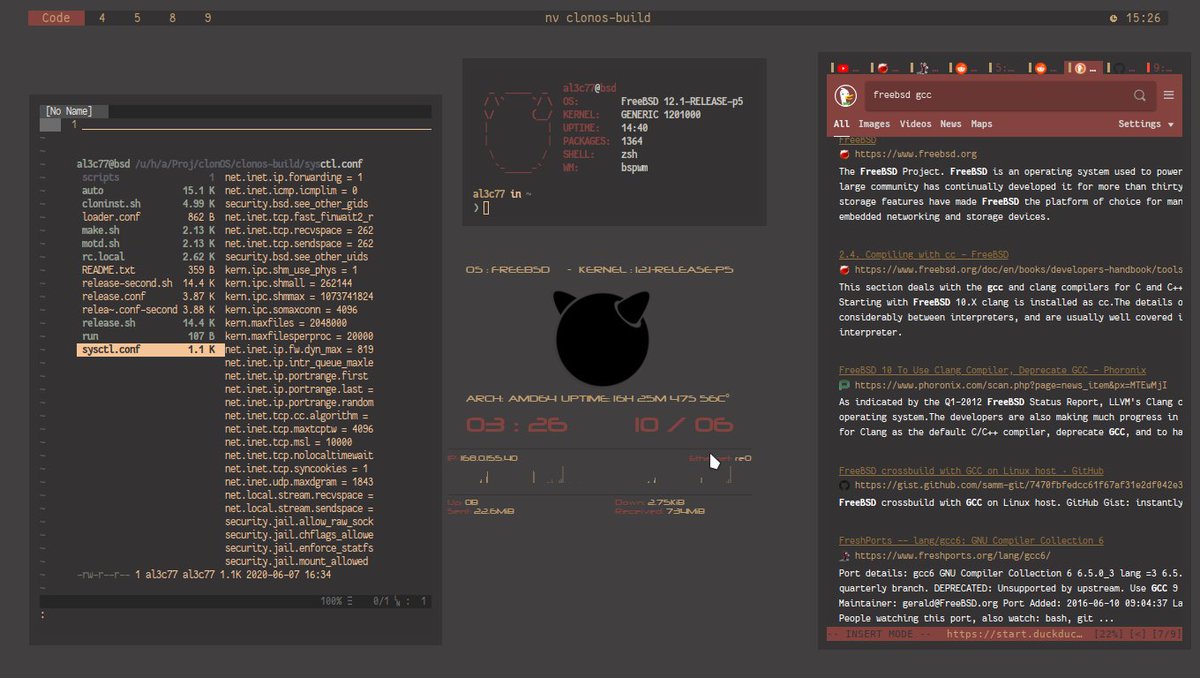
Task: Click the terminal prompt cursor under 'al3c77 in ~'
Action: pos(485,208)
